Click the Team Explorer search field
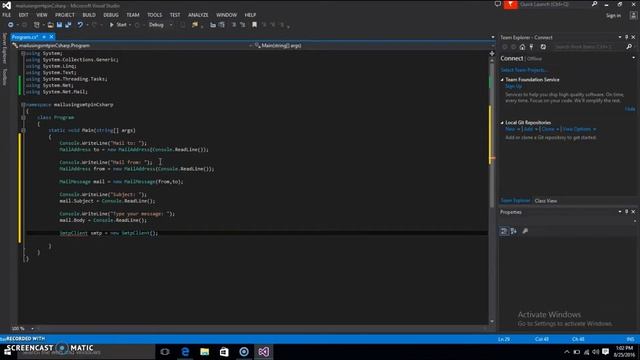The width and height of the screenshot is (640, 360). (x=589, y=47)
